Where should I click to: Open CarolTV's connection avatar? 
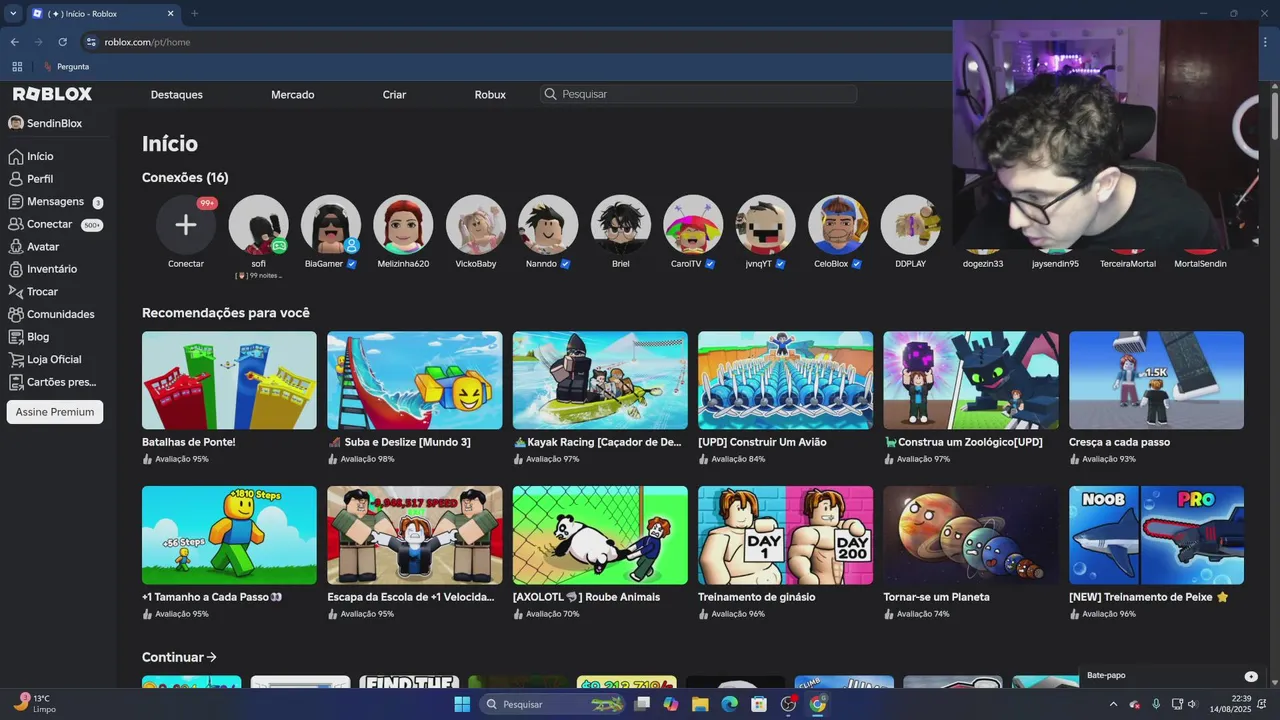(693, 224)
